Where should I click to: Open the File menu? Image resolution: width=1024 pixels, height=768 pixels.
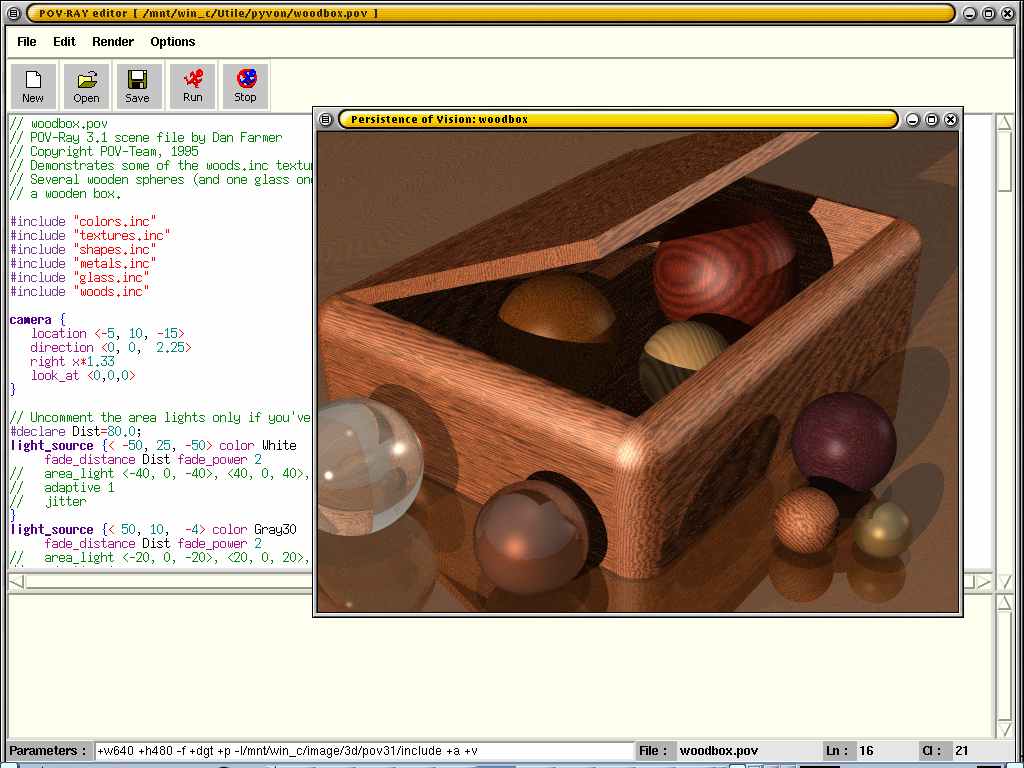coord(27,42)
